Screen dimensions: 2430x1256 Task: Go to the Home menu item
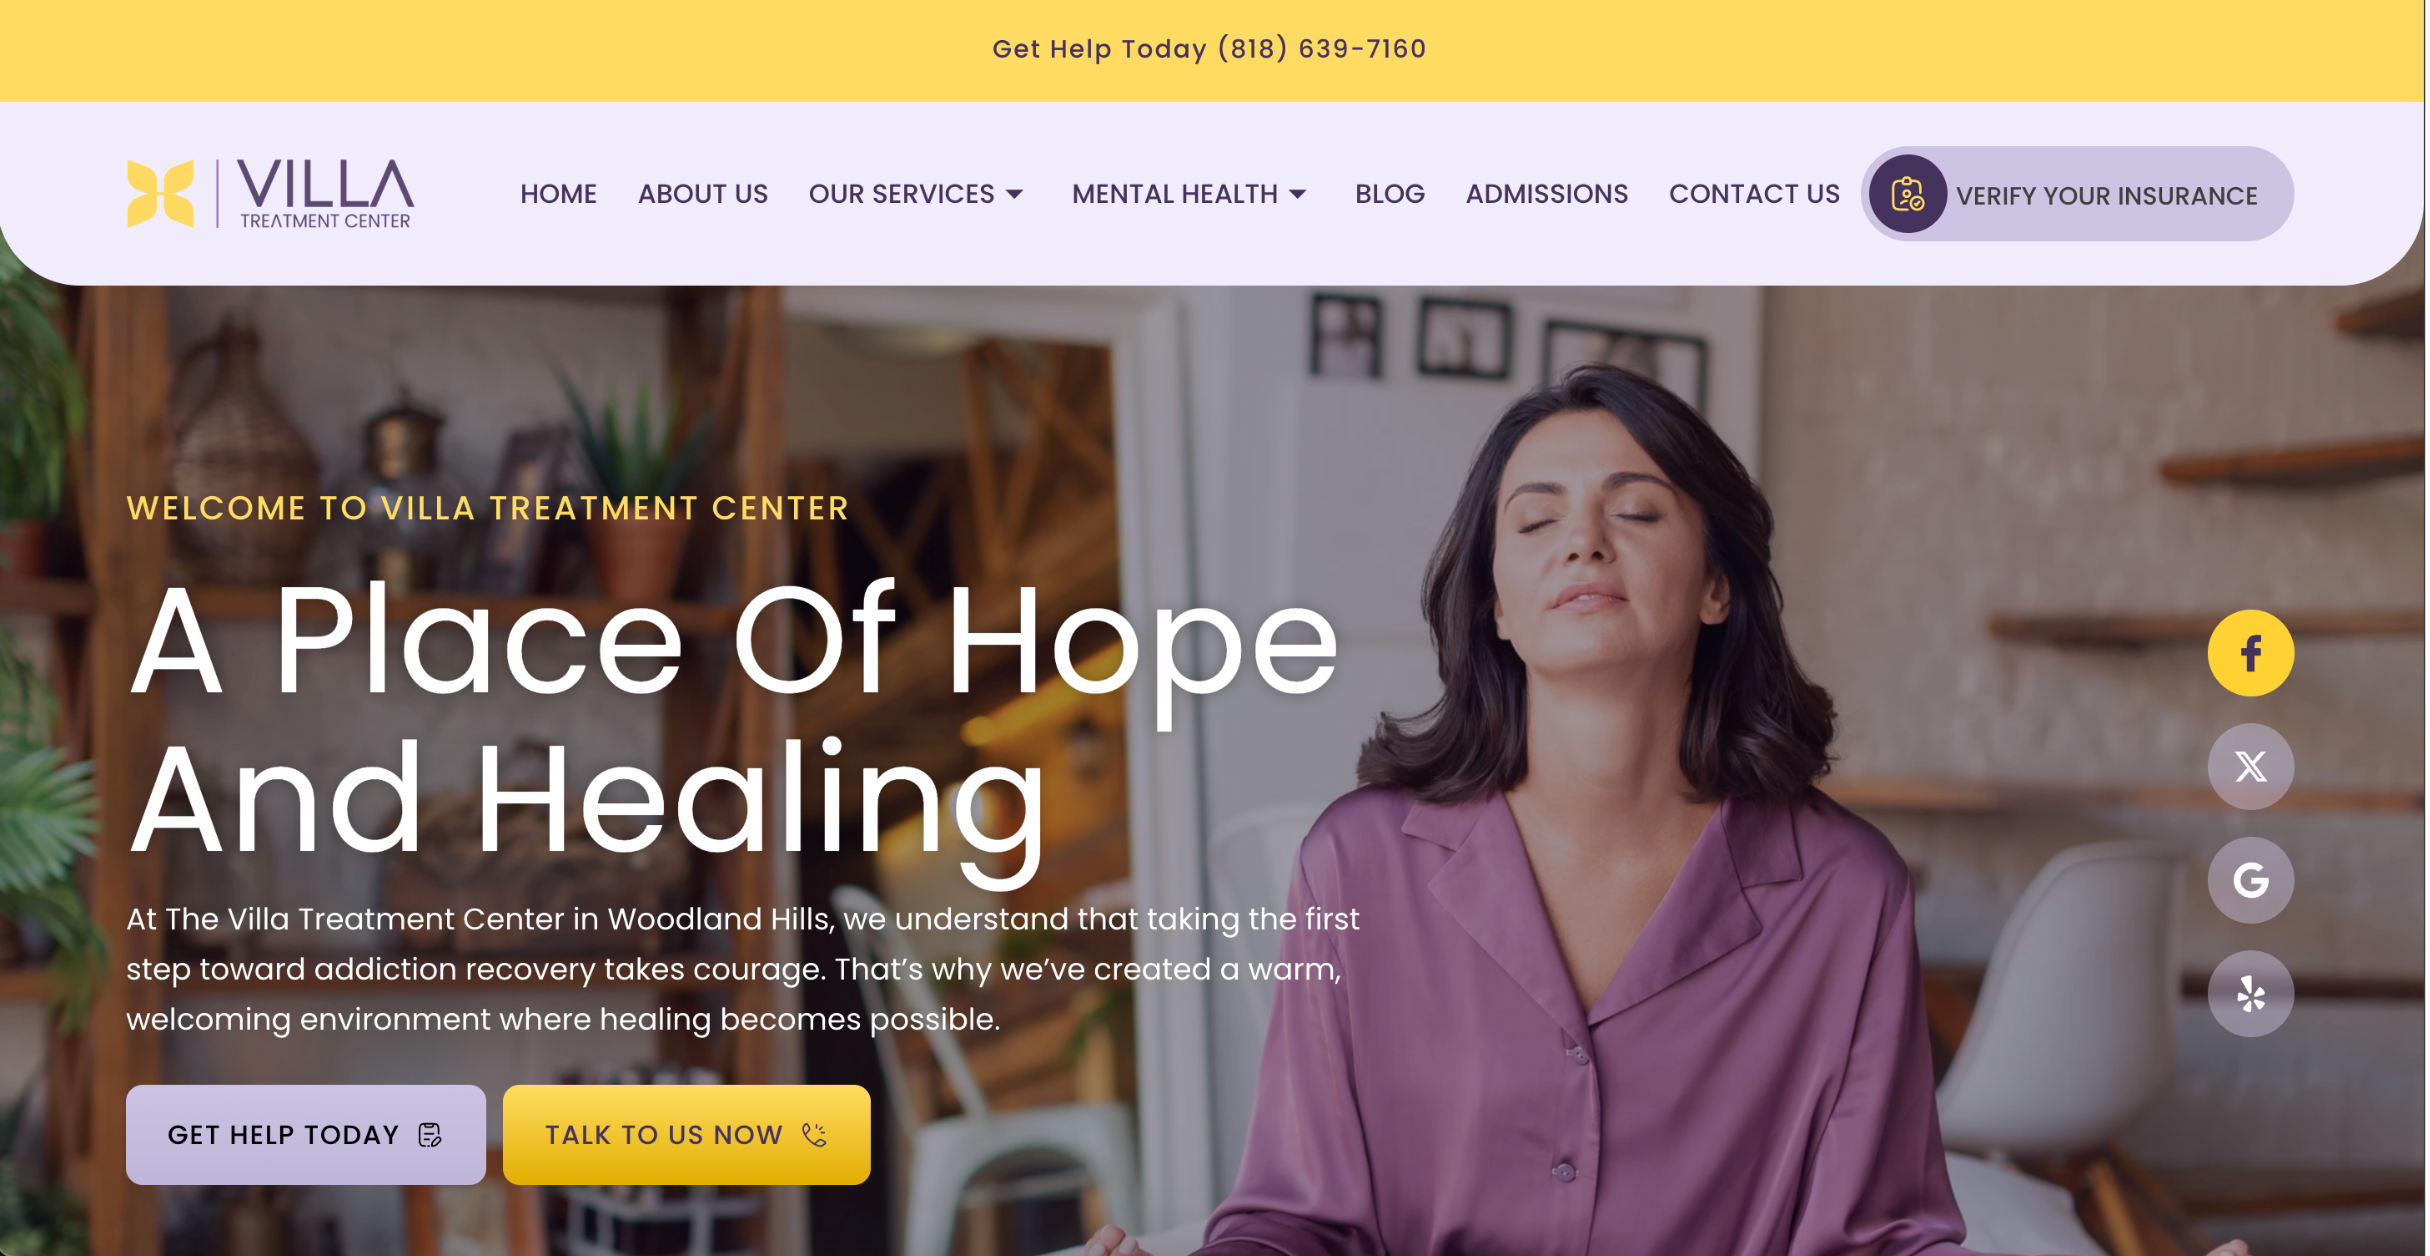559,194
